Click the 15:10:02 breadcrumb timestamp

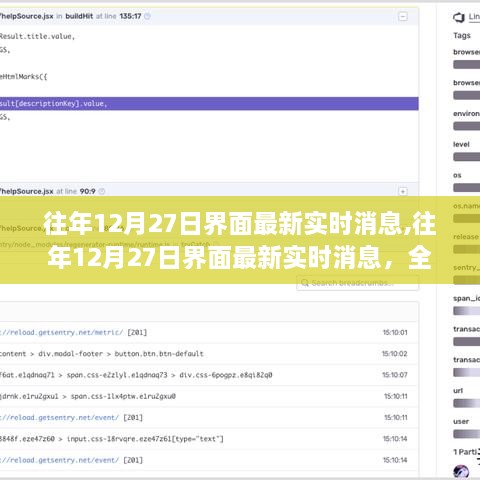pos(395,354)
